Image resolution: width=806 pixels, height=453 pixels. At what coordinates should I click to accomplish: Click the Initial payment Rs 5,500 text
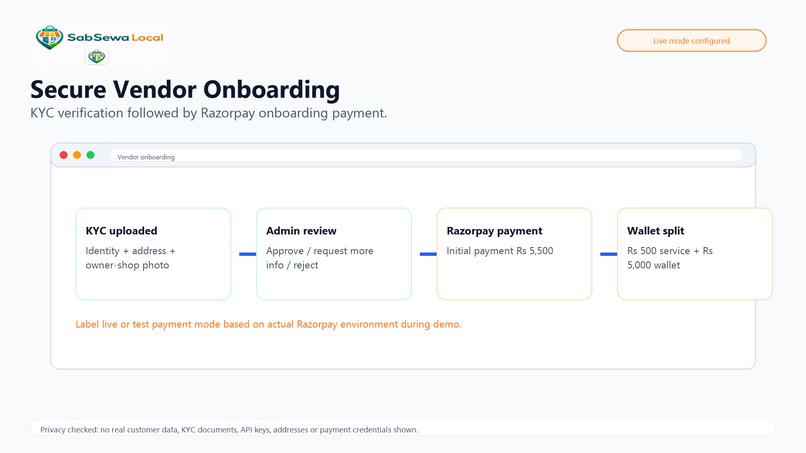tap(500, 251)
